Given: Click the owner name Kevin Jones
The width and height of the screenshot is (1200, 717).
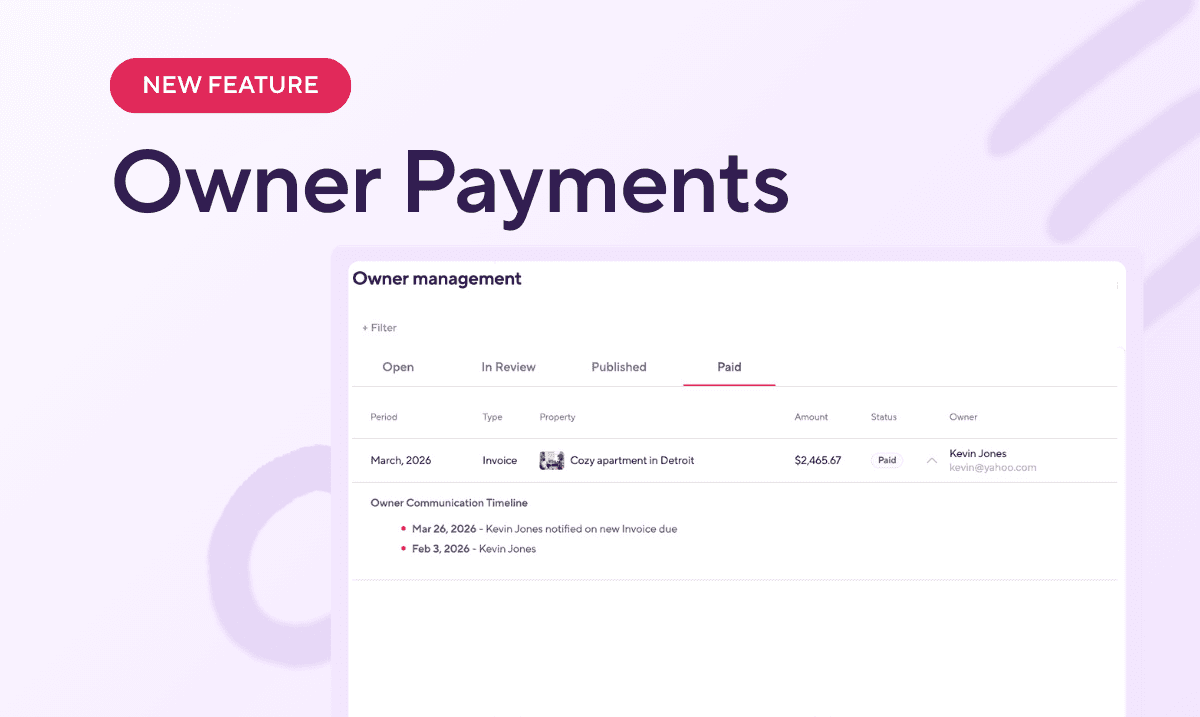Looking at the screenshot, I should 977,453.
